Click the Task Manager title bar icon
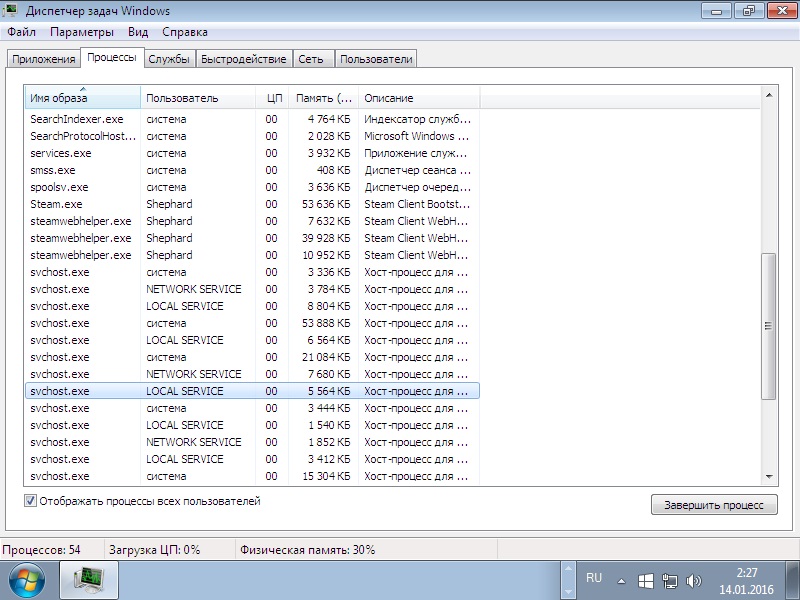800x600 pixels. coord(10,10)
